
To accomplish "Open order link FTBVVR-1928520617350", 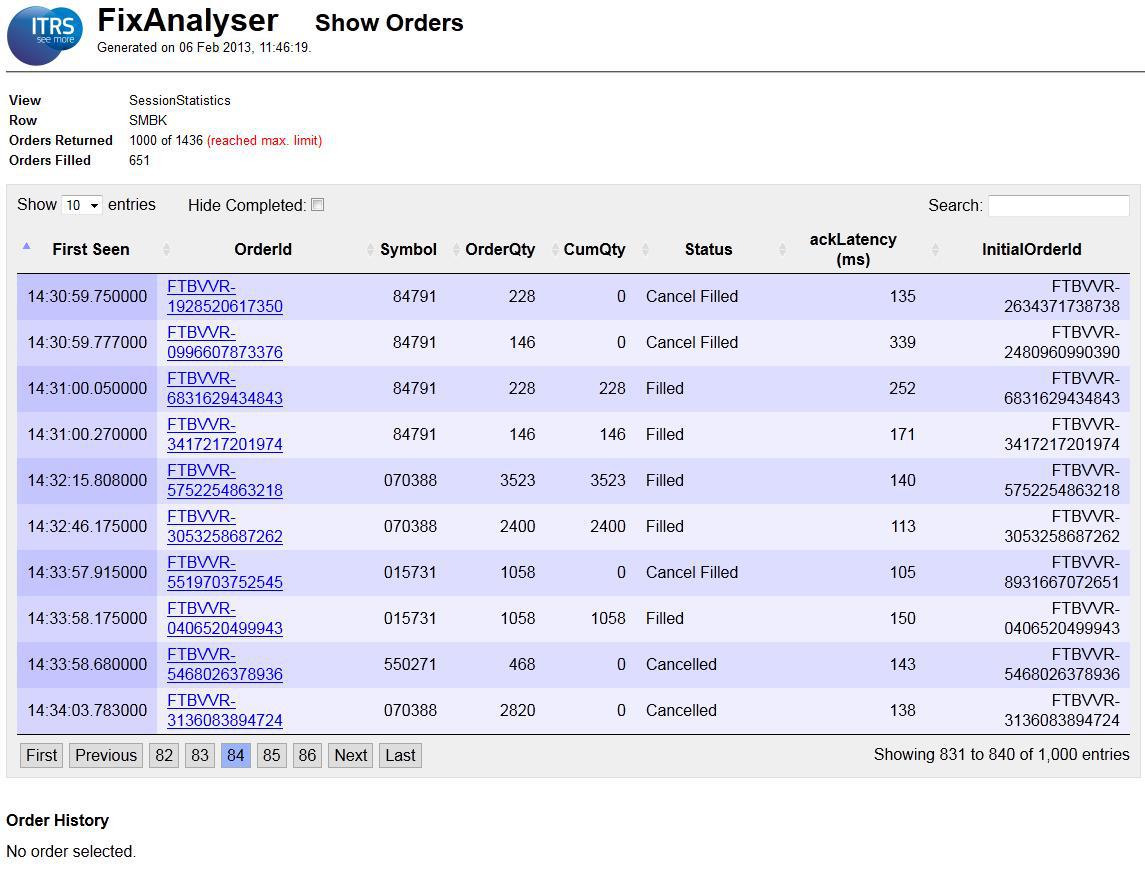I will (x=224, y=297).
